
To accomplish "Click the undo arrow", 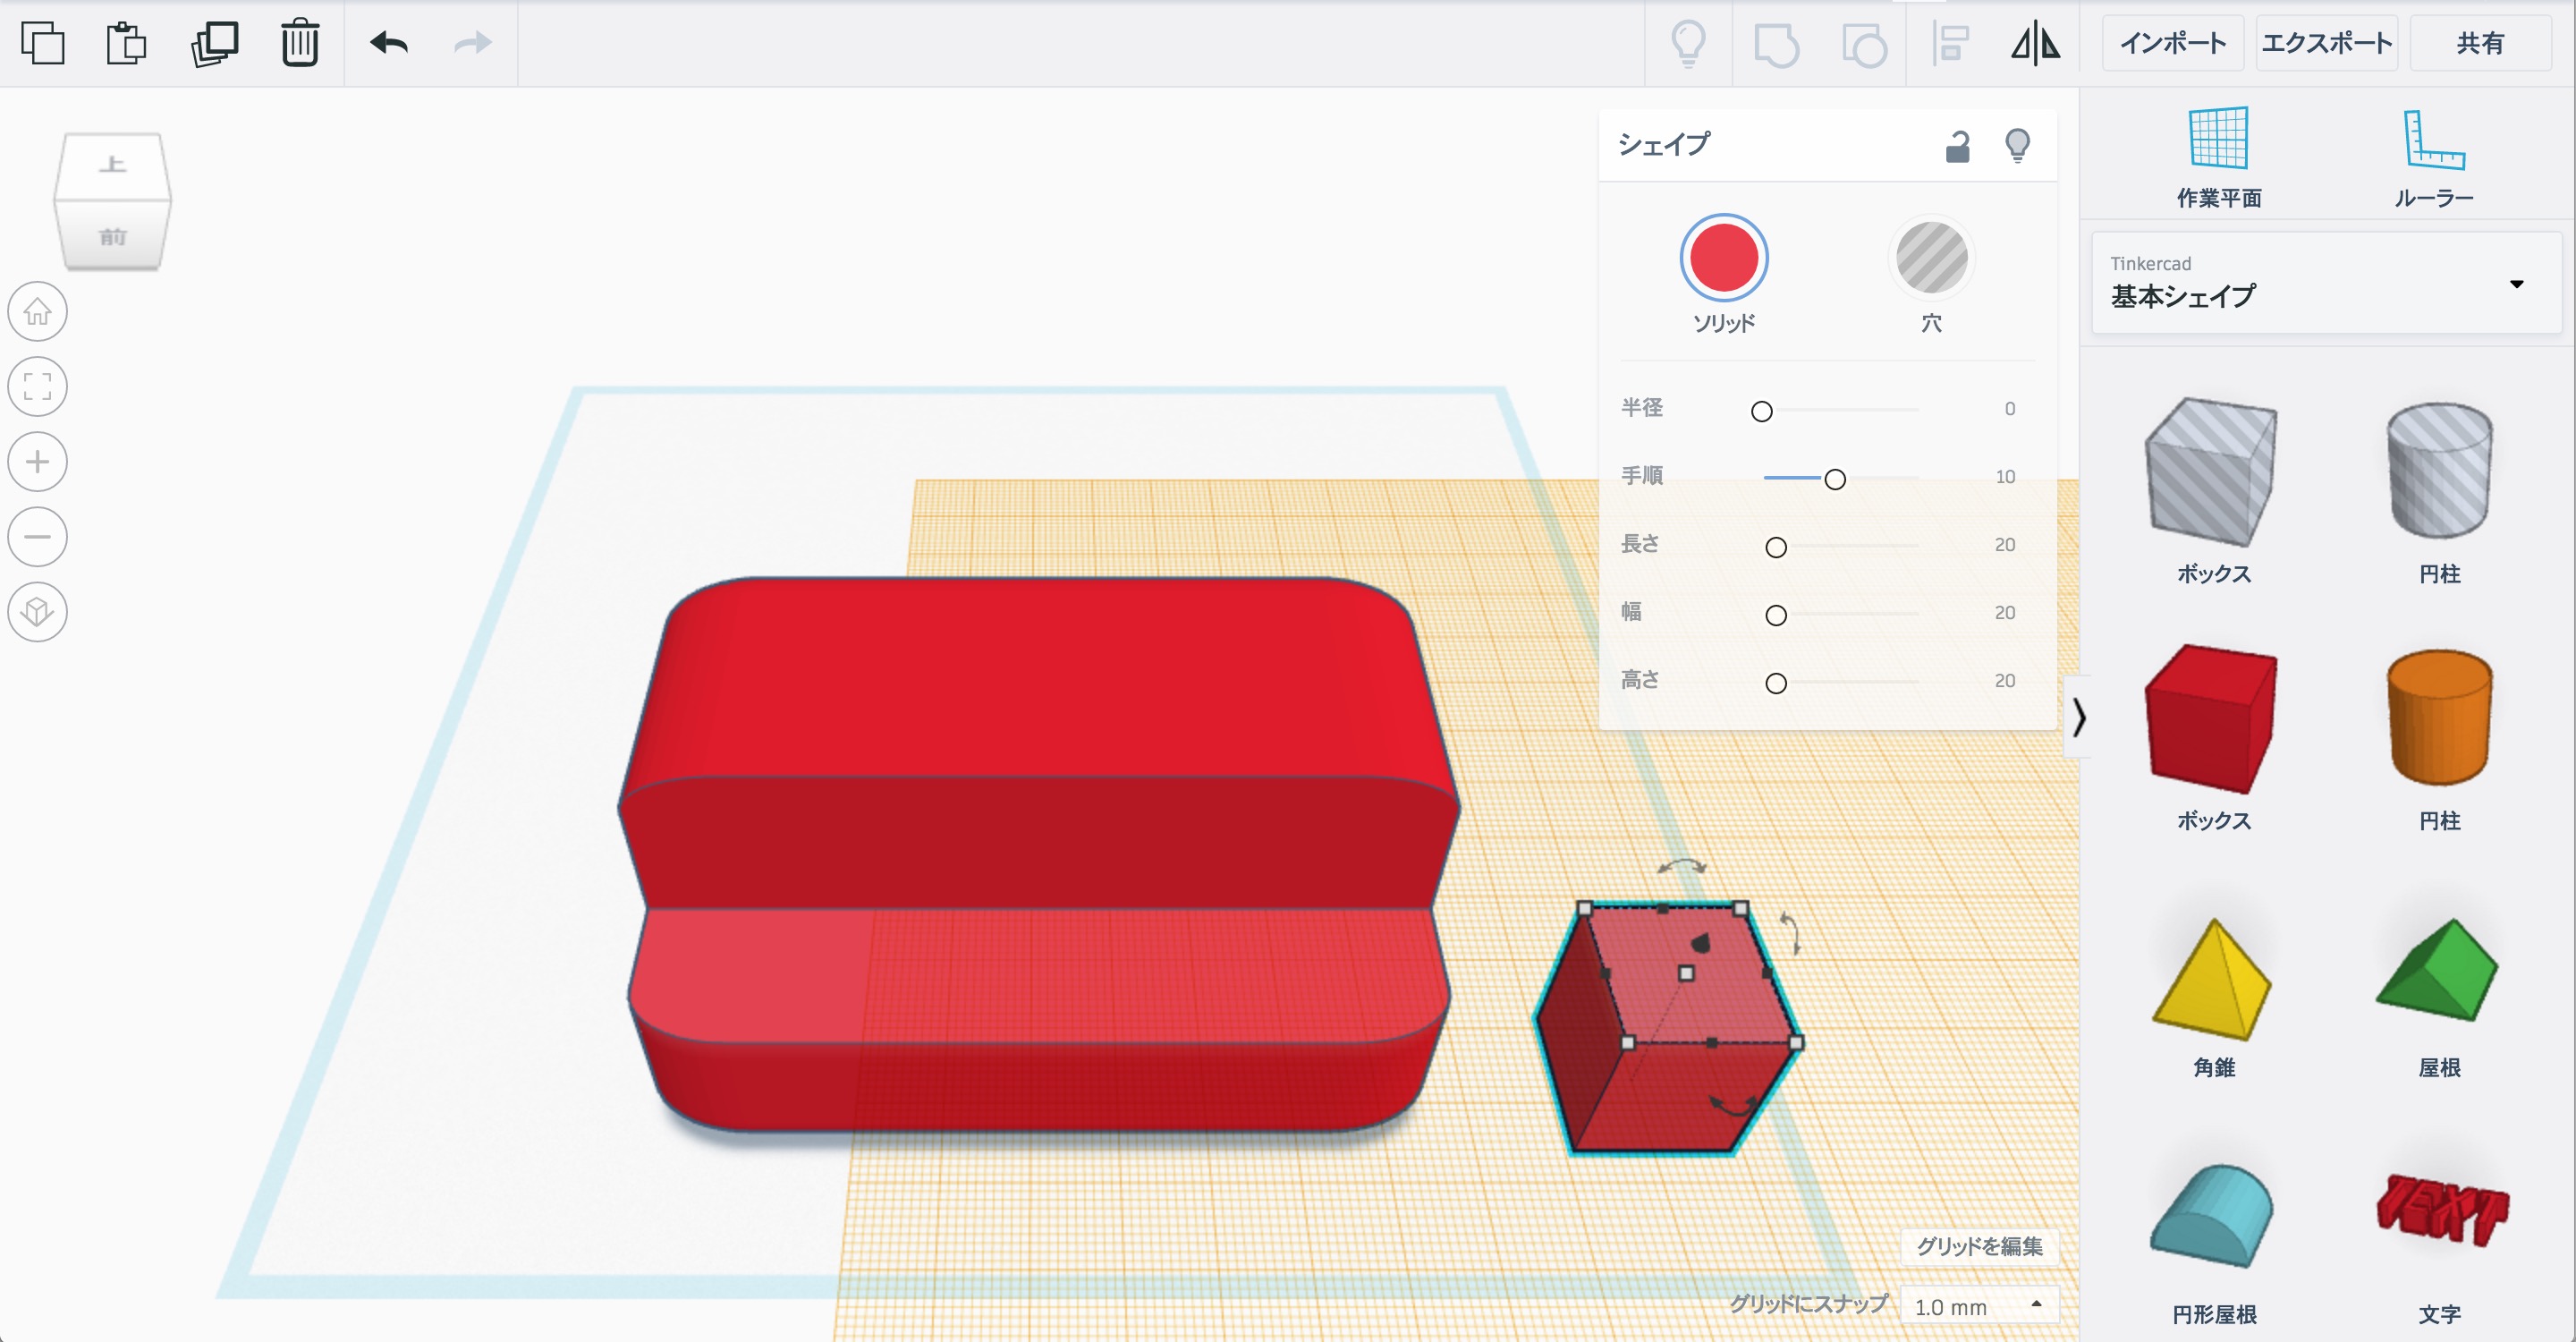I will [x=389, y=43].
